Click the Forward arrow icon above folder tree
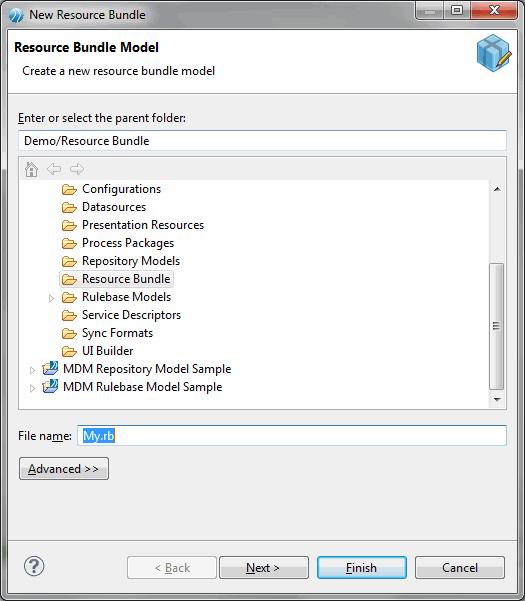 (77, 169)
